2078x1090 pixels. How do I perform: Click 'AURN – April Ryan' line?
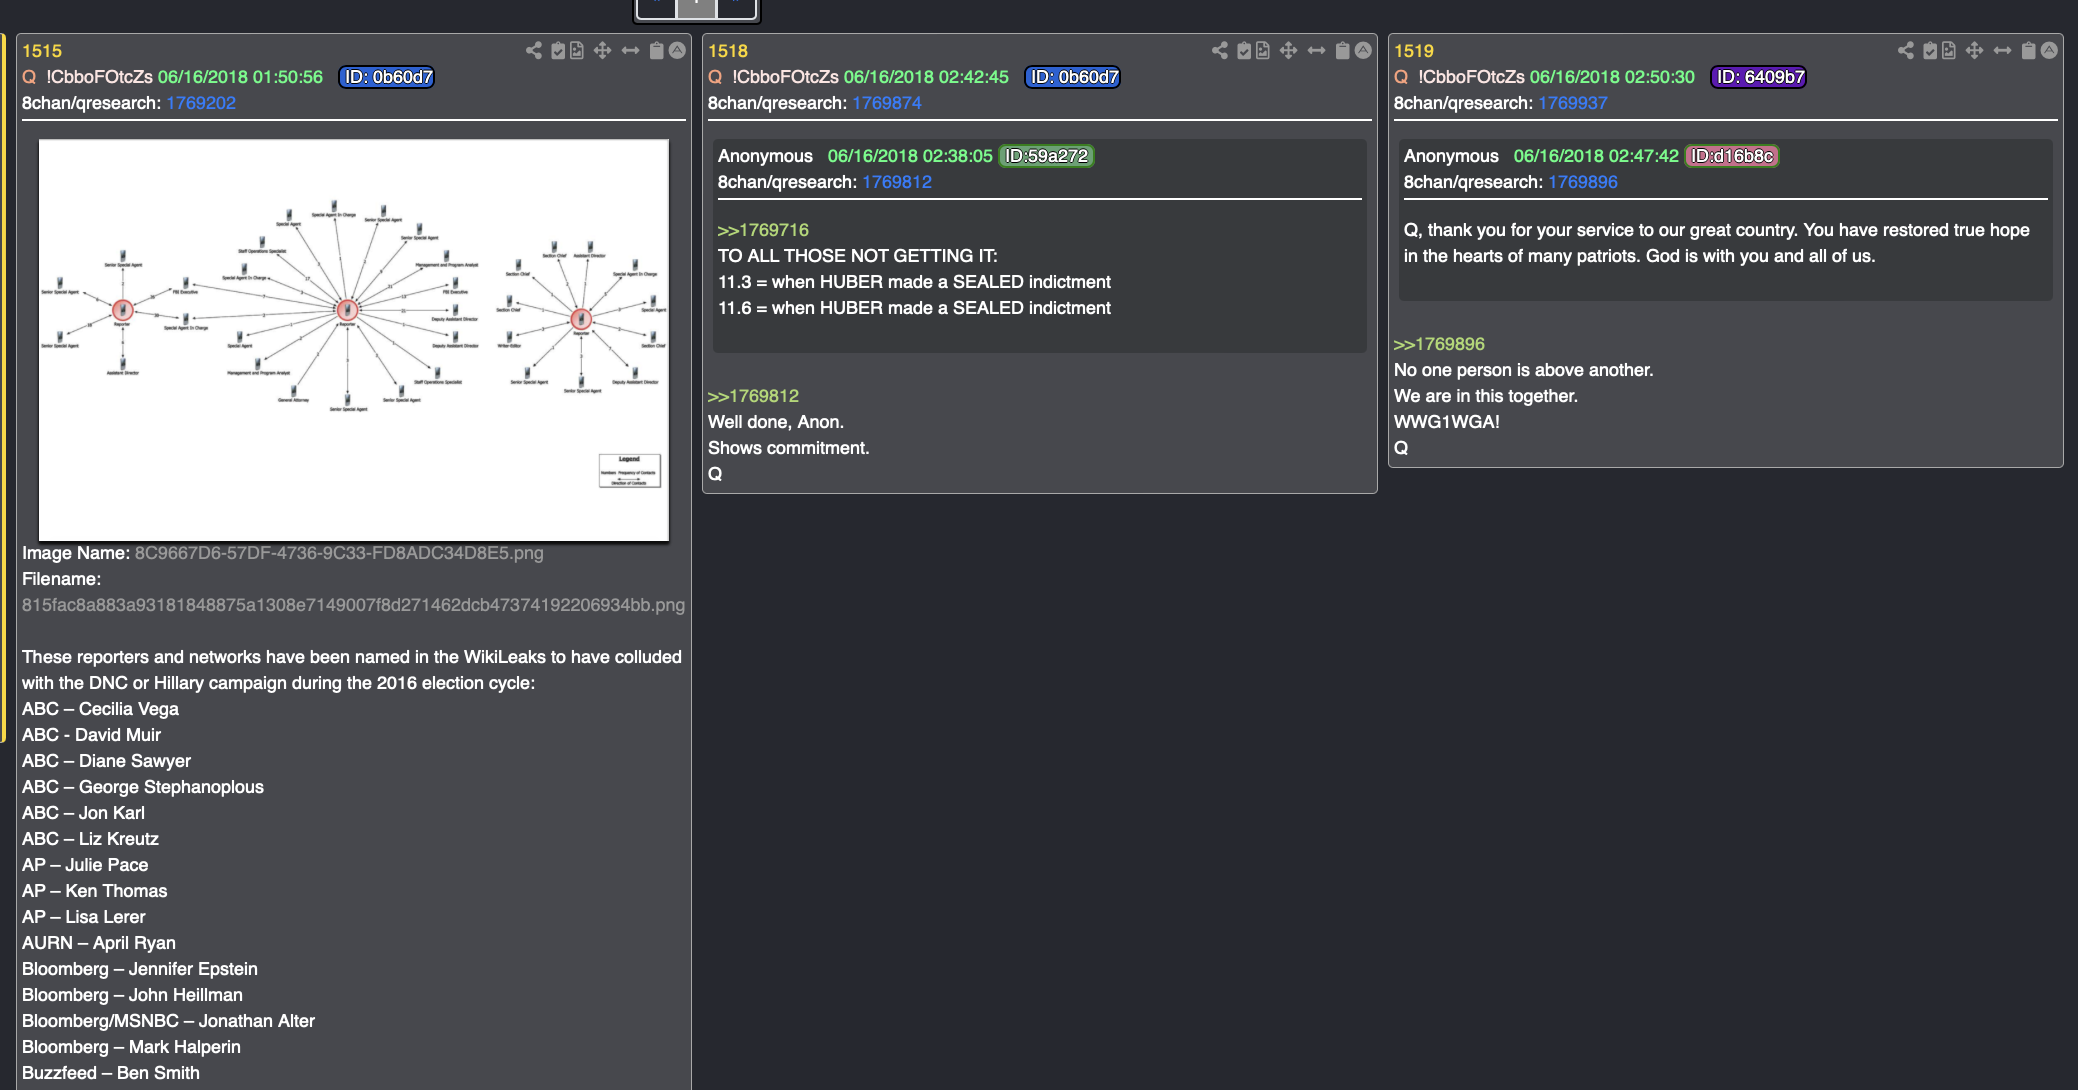[x=99, y=943]
